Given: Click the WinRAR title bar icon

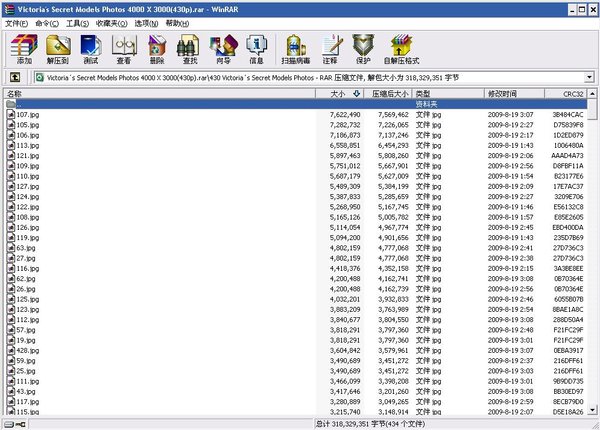Looking at the screenshot, I should click(9, 9).
